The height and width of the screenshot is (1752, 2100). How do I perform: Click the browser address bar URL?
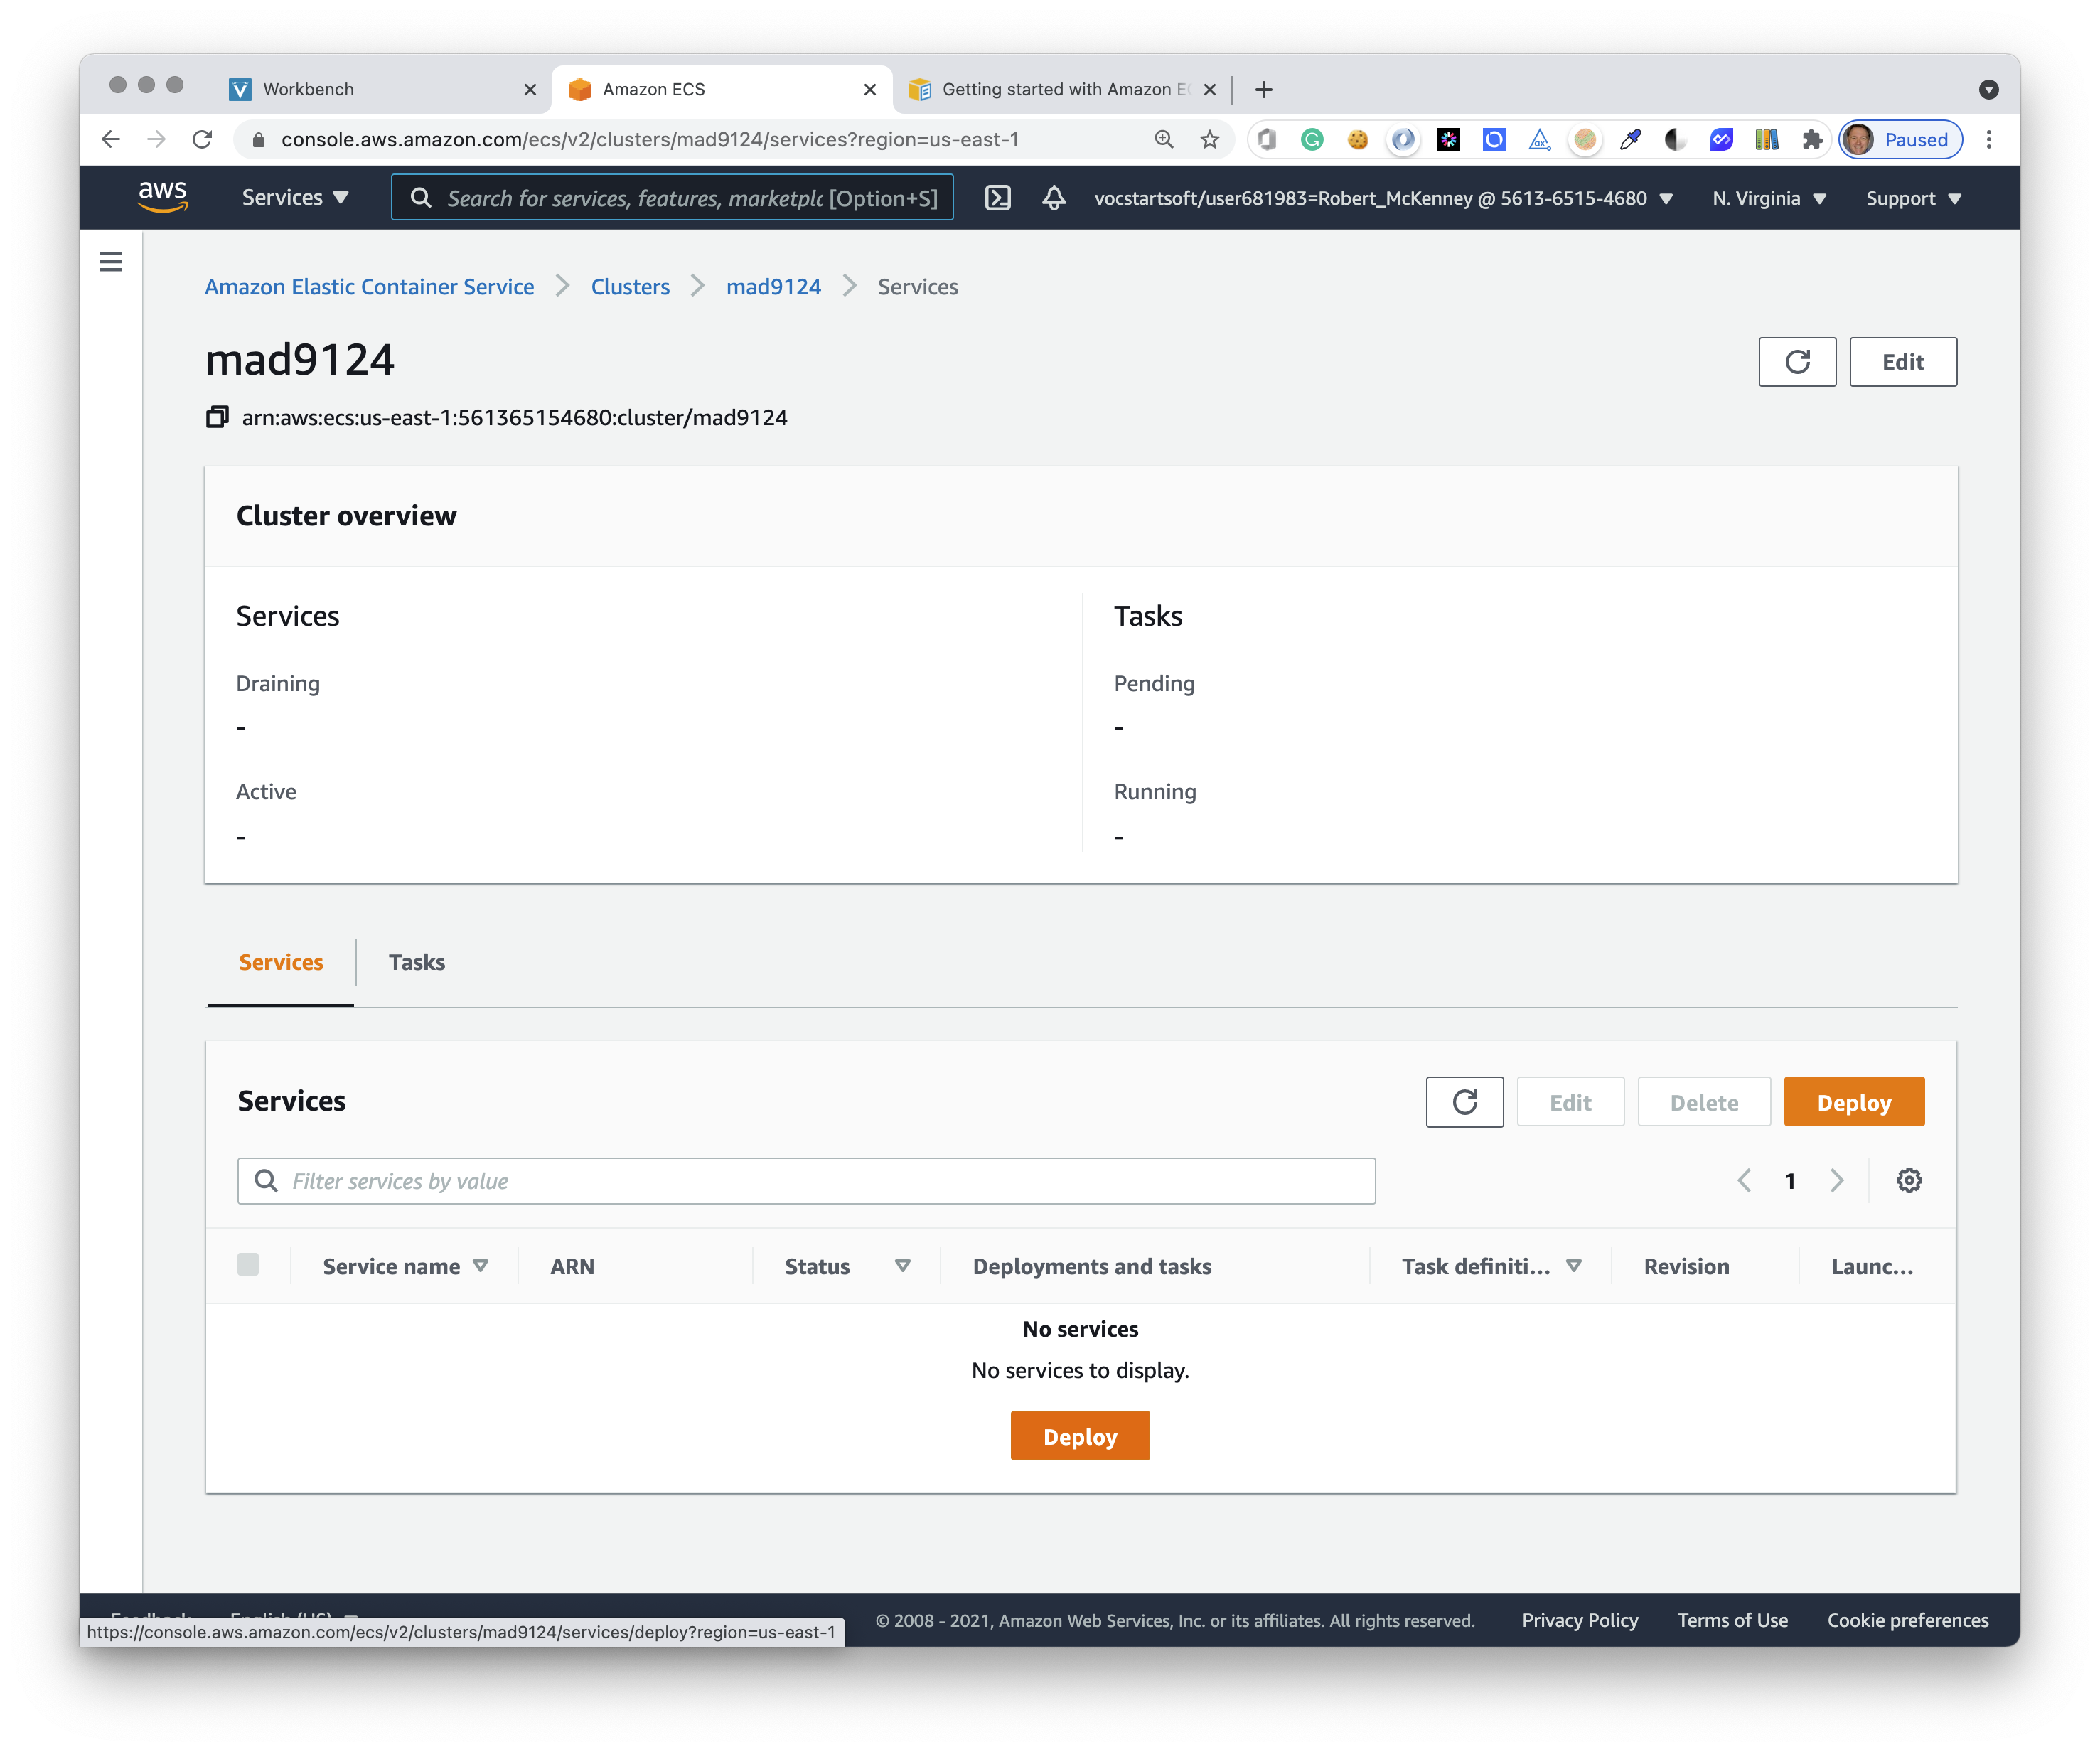(650, 140)
